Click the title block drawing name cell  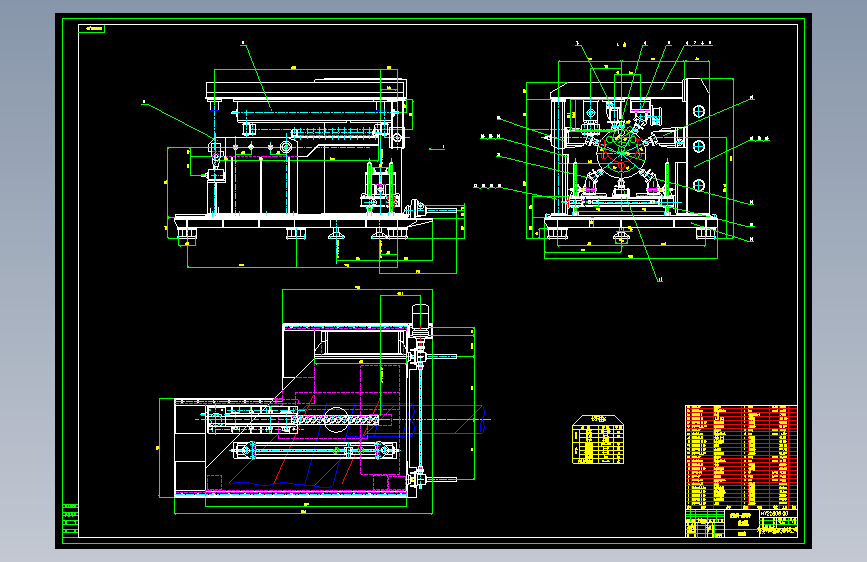coord(741,520)
